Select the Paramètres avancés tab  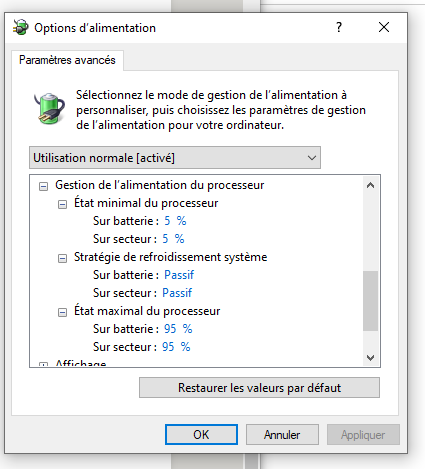(67, 60)
